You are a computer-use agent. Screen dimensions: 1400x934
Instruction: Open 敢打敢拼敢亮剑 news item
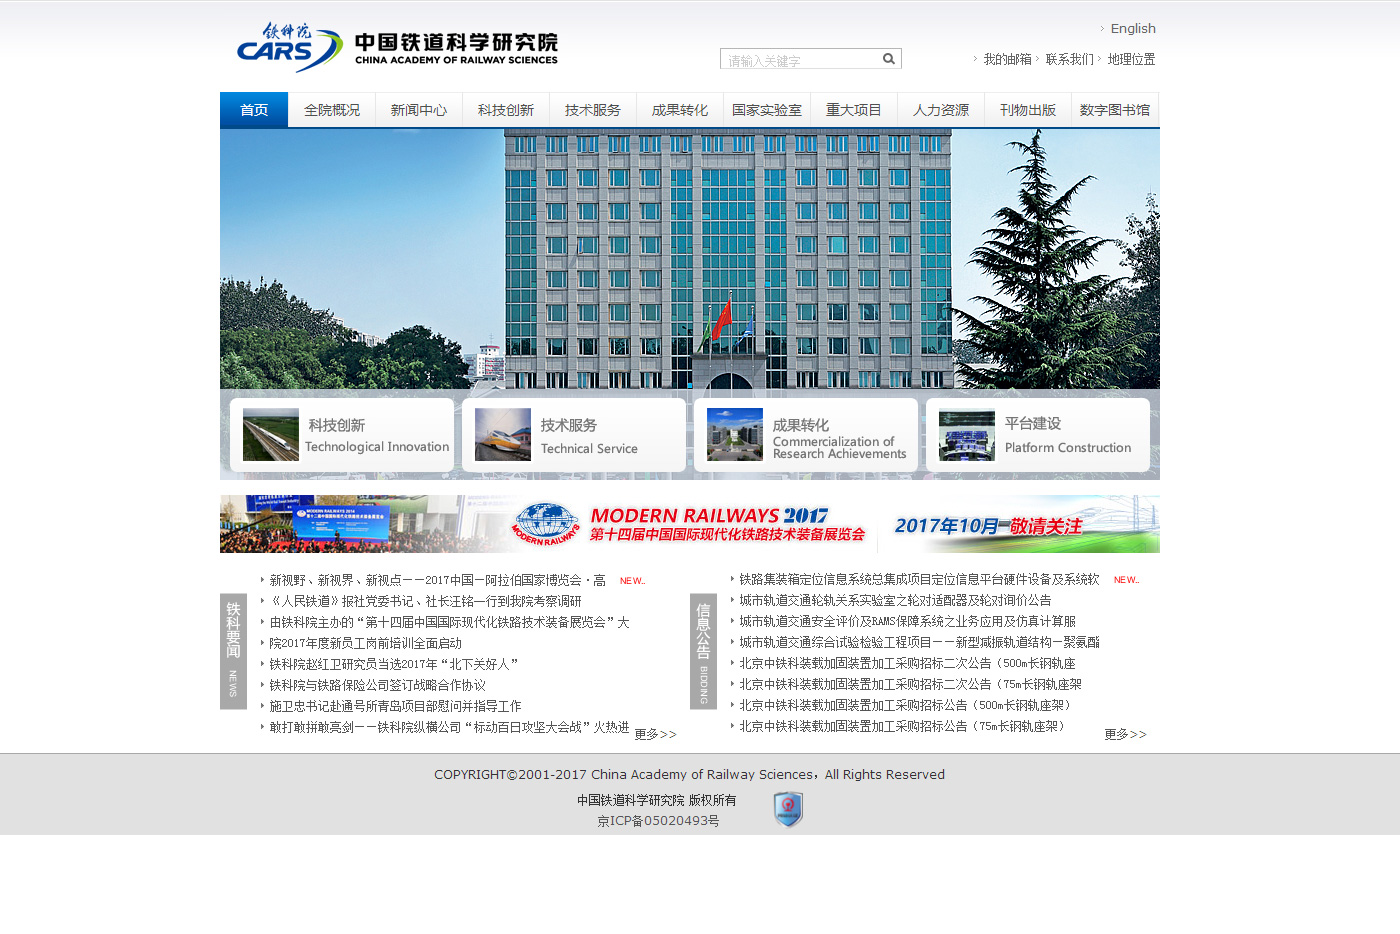click(x=449, y=727)
